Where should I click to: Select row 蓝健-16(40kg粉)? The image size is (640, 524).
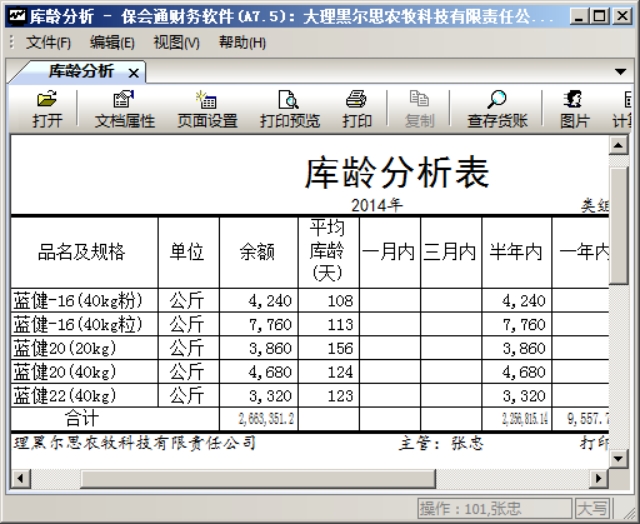click(310, 301)
